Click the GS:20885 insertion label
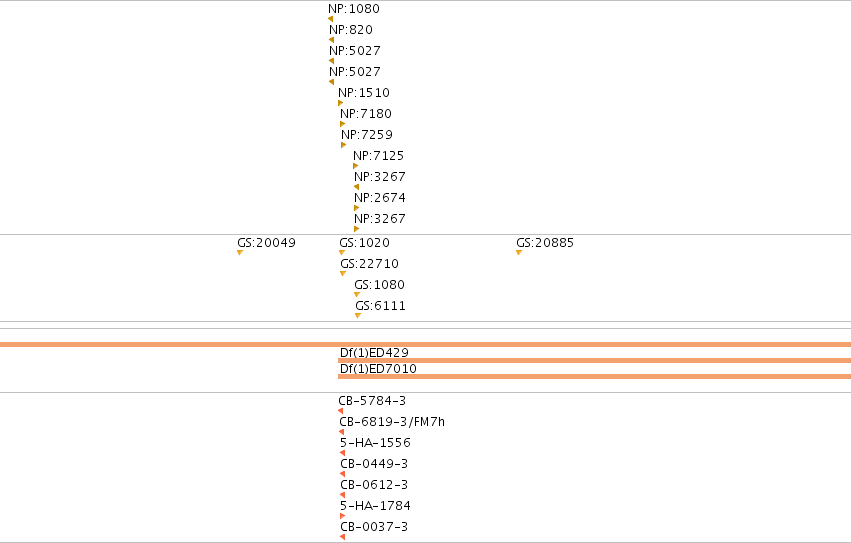The height and width of the screenshot is (543, 851). pos(545,243)
